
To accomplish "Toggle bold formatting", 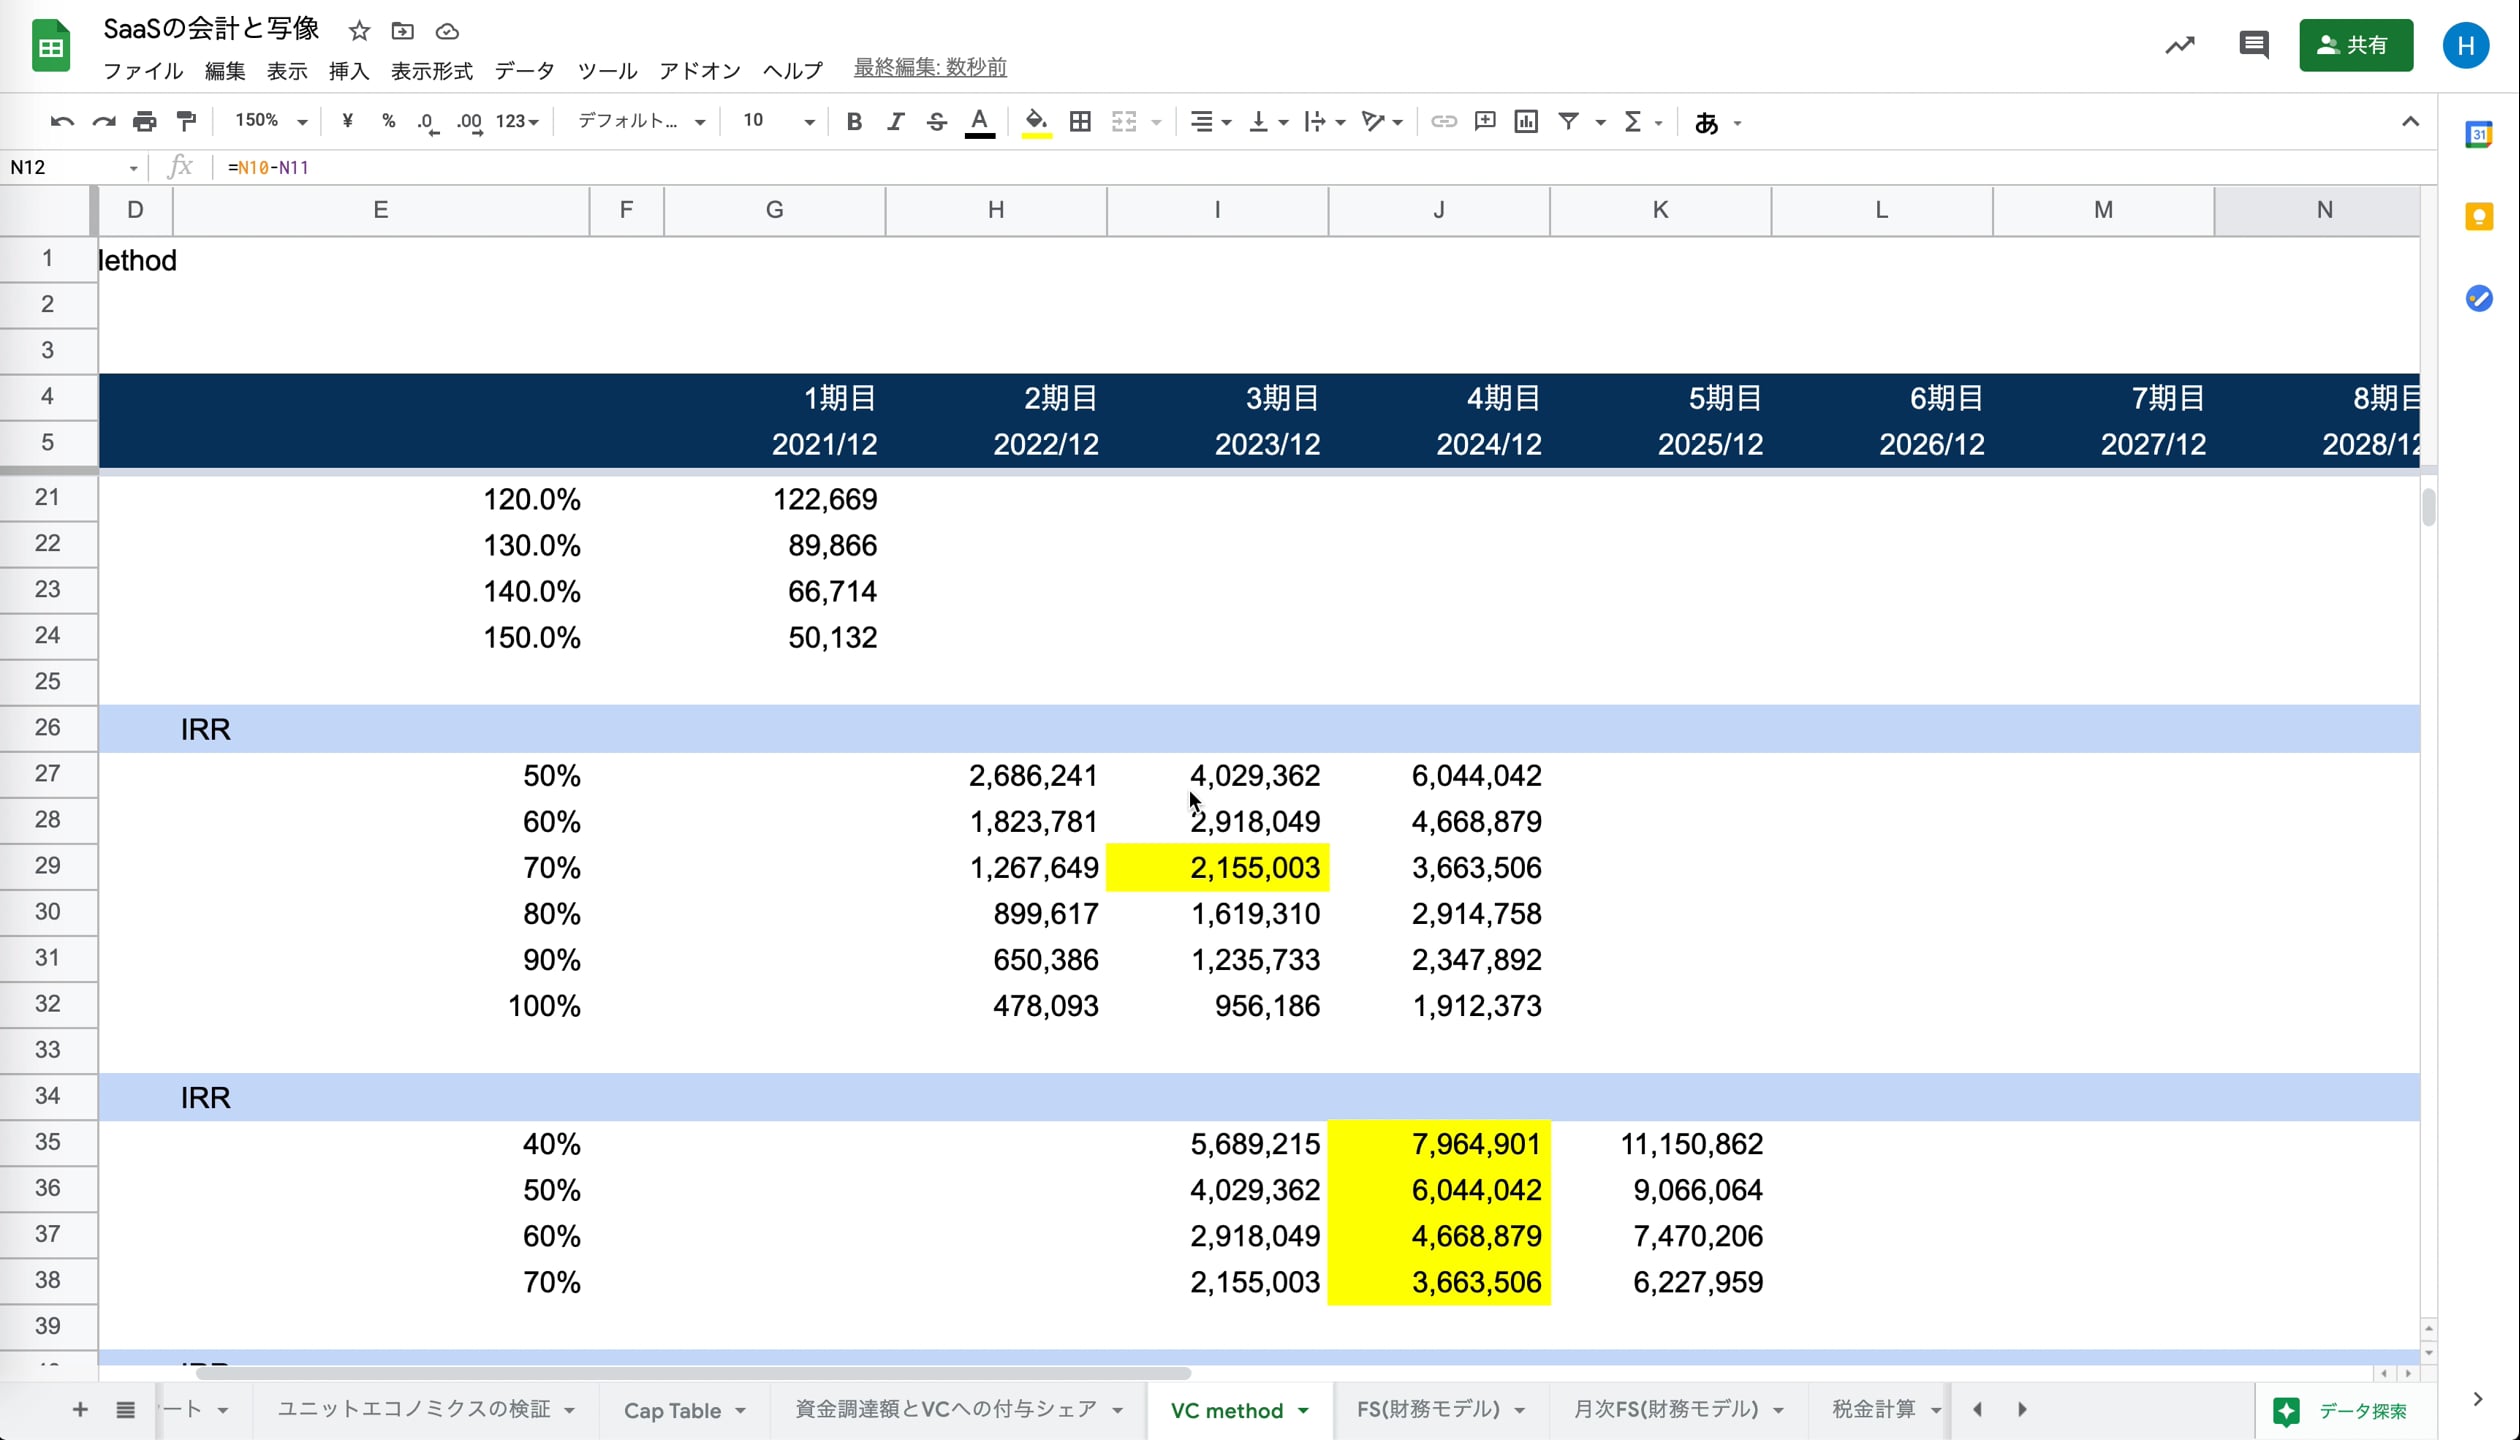I will (x=854, y=122).
